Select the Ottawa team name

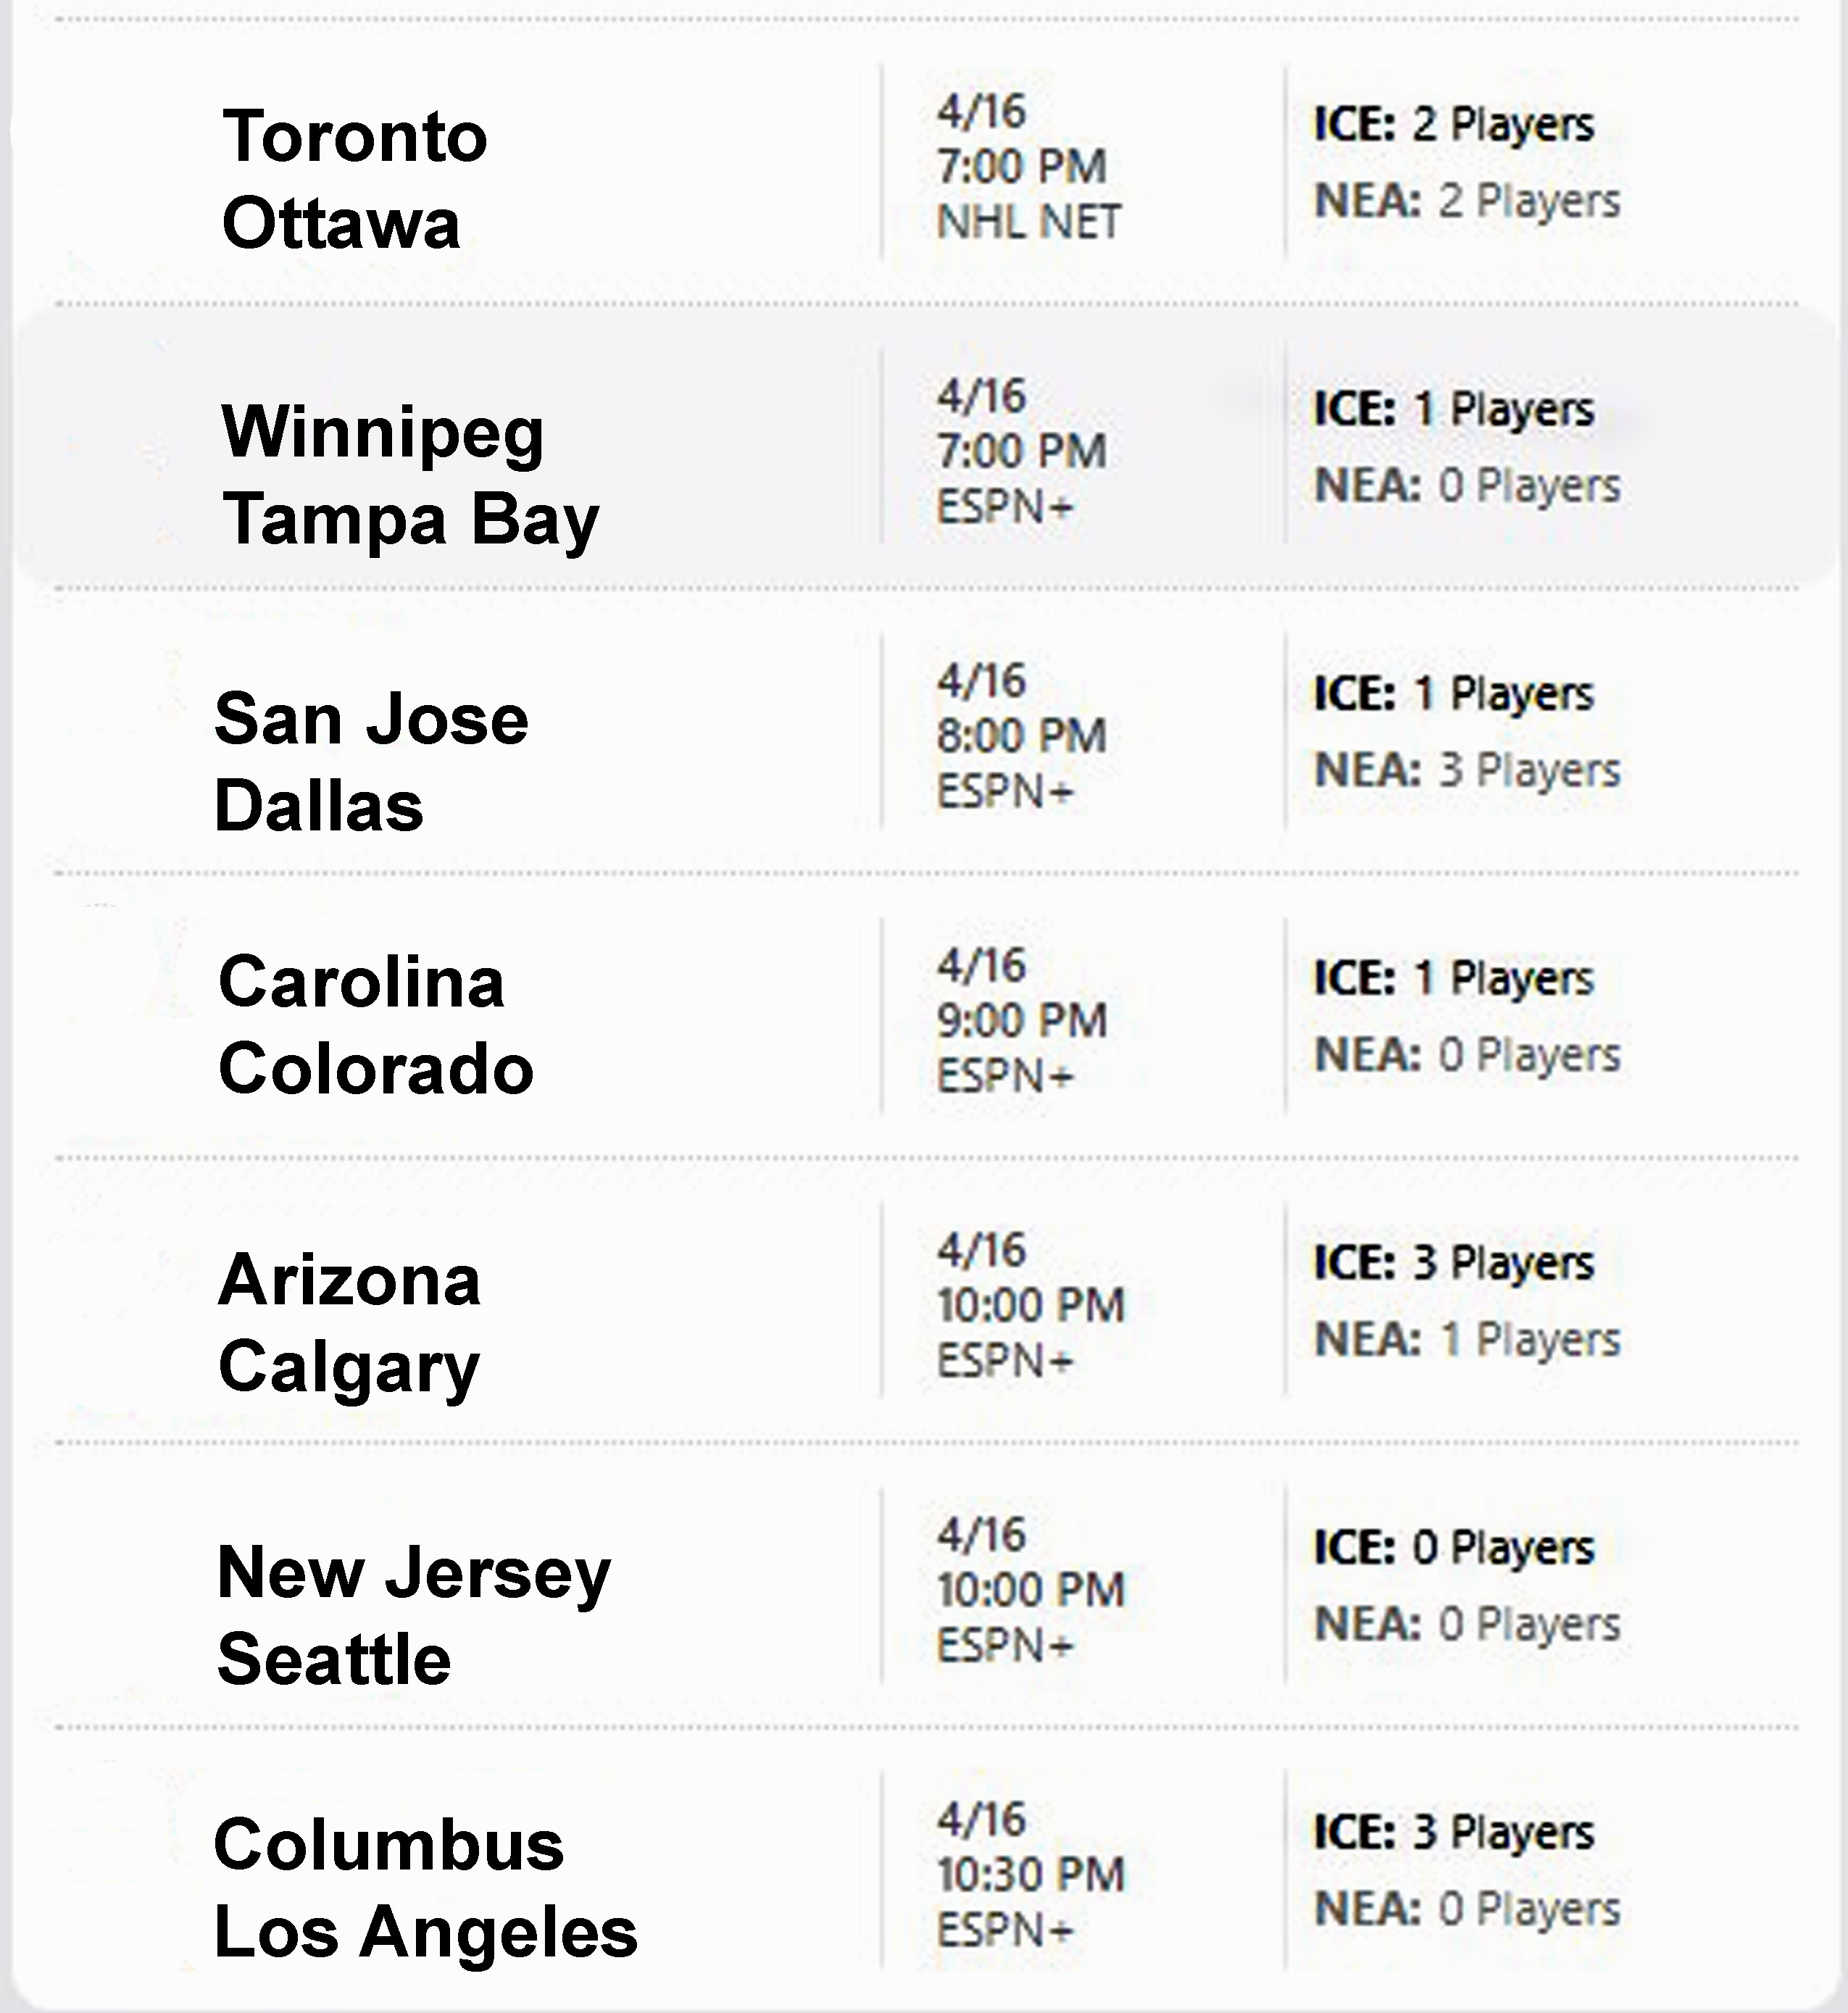tap(341, 223)
